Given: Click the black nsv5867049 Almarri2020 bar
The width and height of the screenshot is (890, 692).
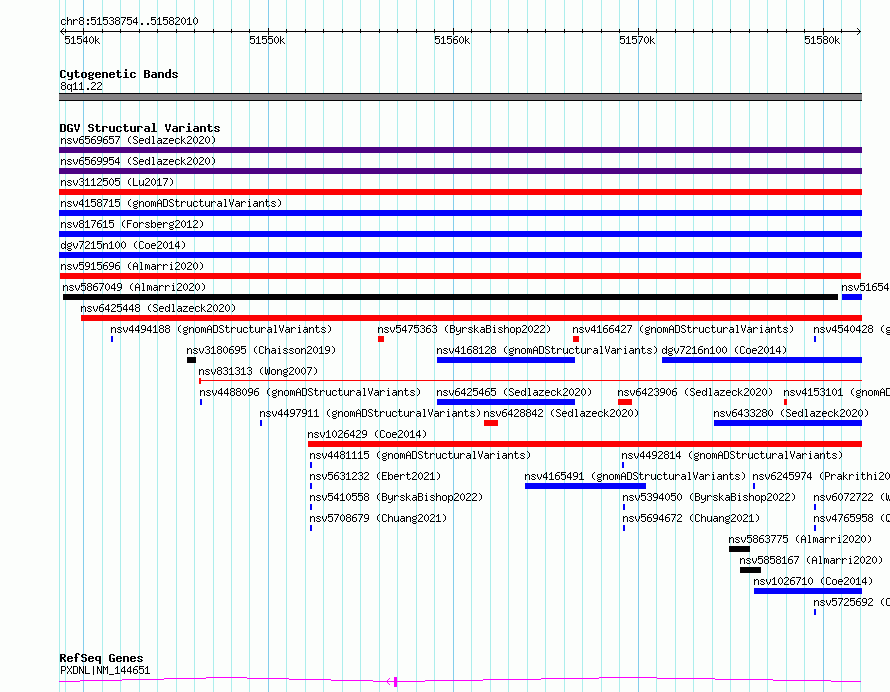Looking at the screenshot, I should click(x=450, y=297).
